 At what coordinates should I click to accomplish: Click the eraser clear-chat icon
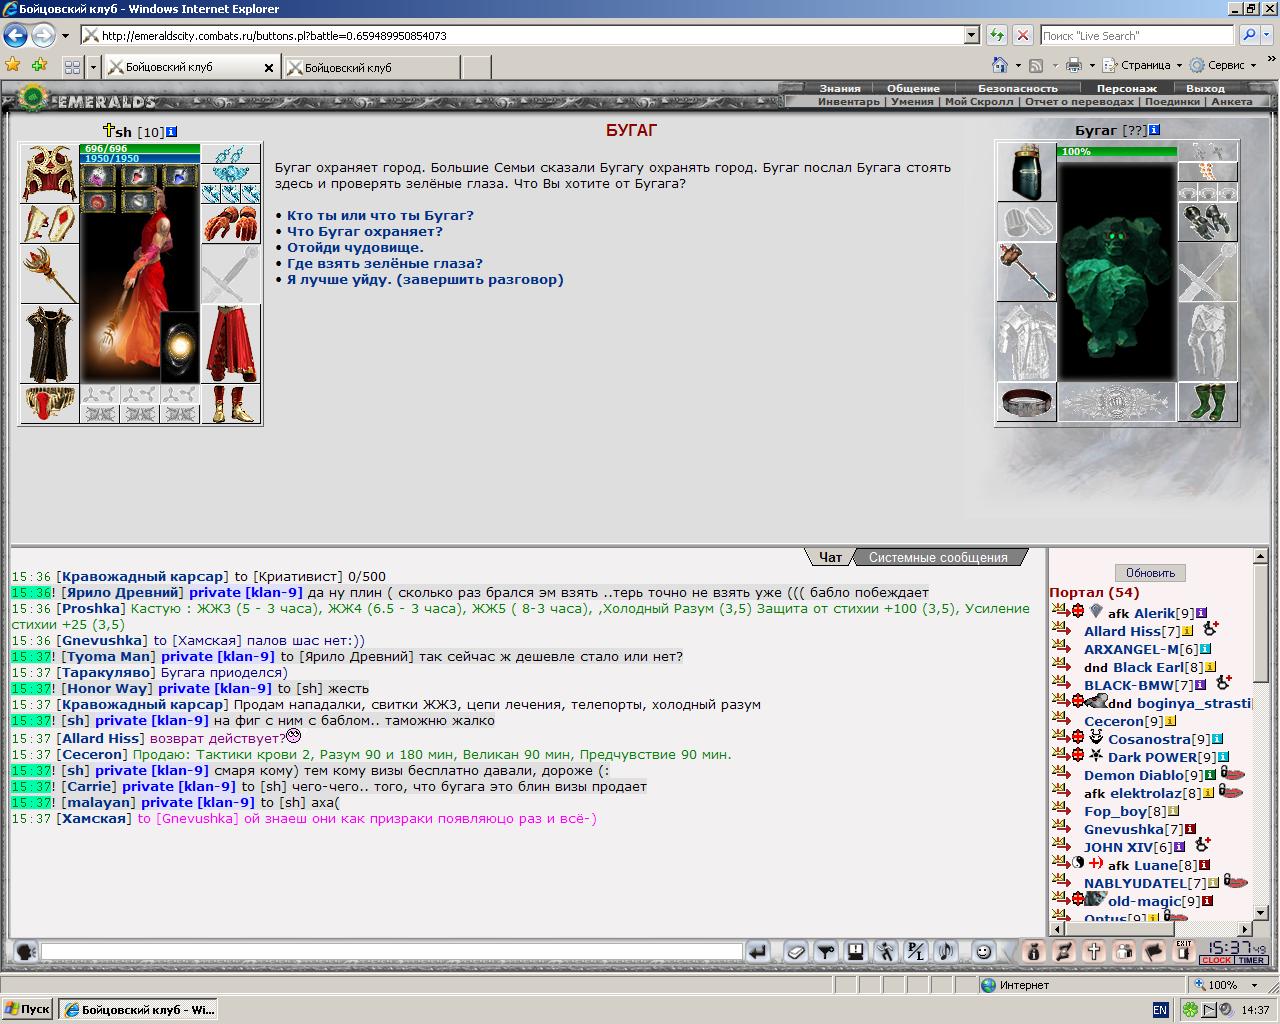(x=796, y=952)
